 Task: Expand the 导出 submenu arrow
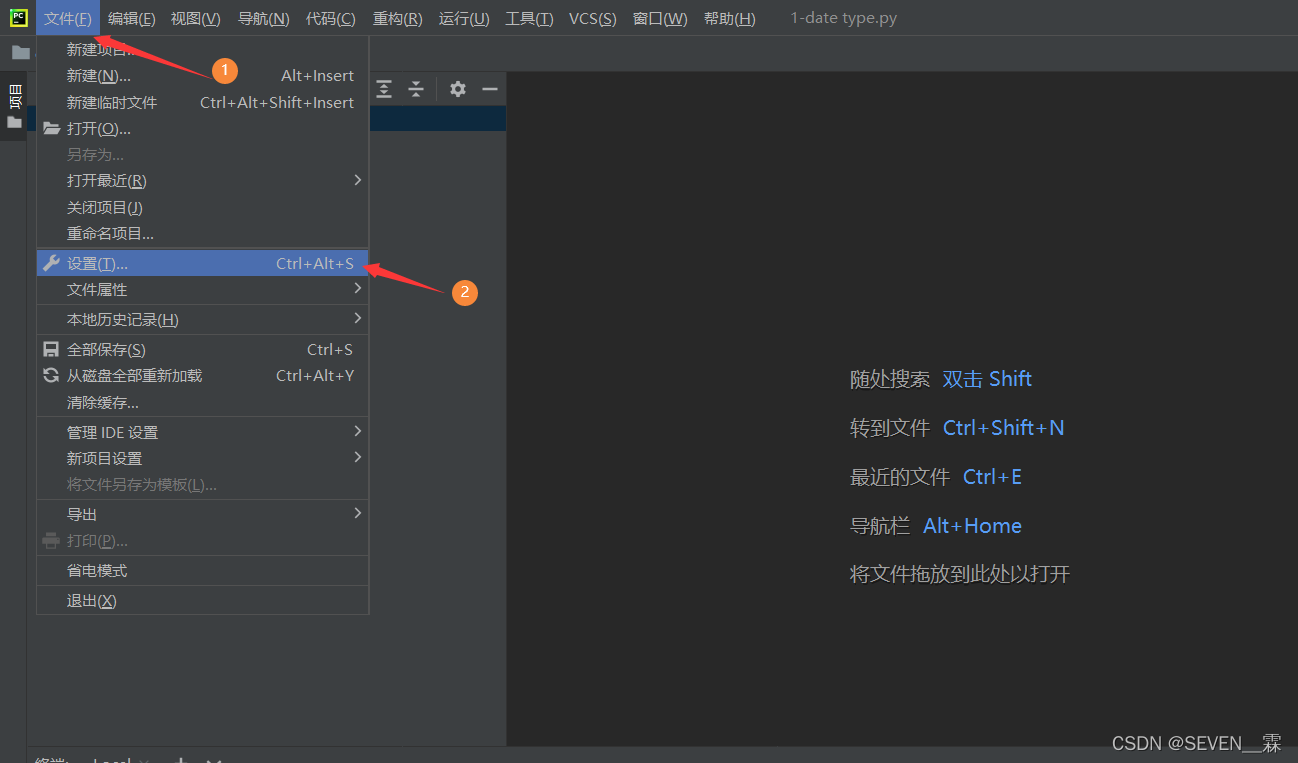click(358, 514)
